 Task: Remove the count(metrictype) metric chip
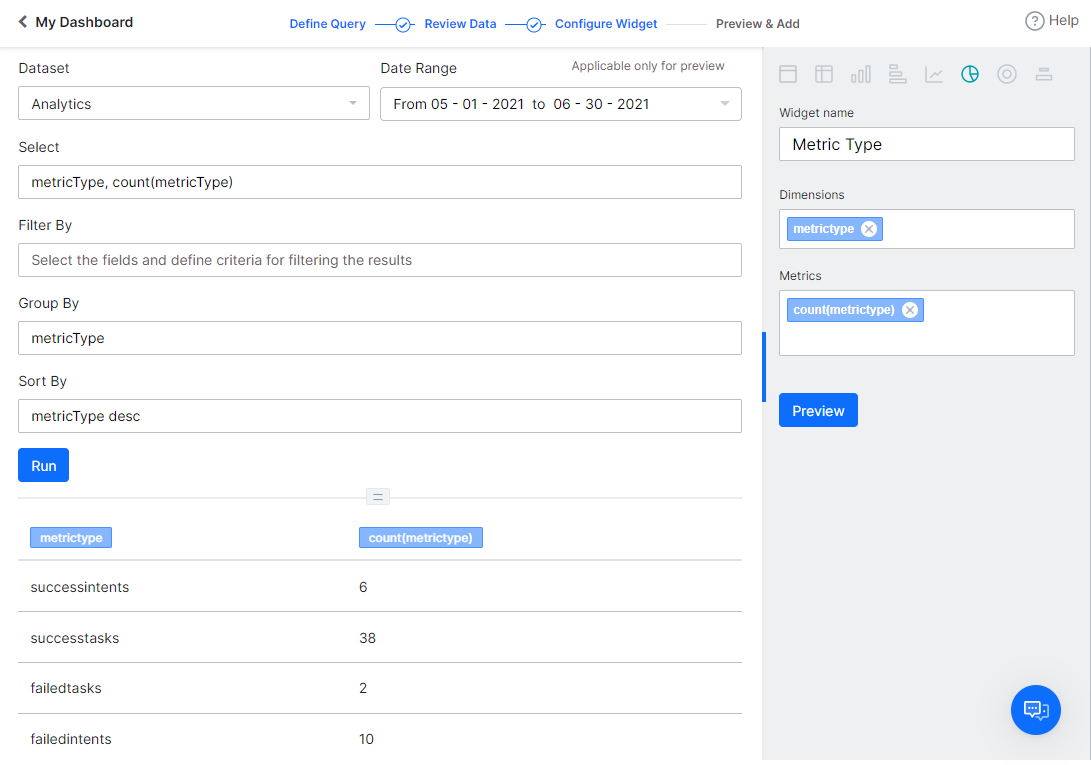tap(909, 309)
